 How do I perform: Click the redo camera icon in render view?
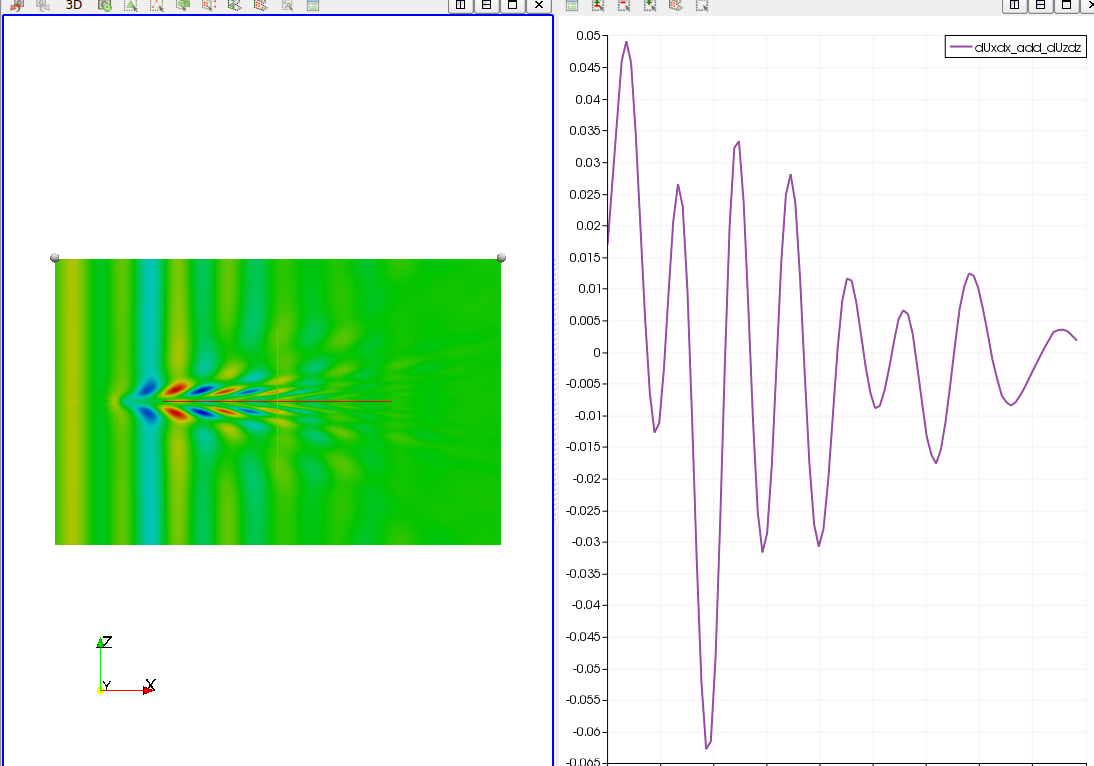pos(43,5)
